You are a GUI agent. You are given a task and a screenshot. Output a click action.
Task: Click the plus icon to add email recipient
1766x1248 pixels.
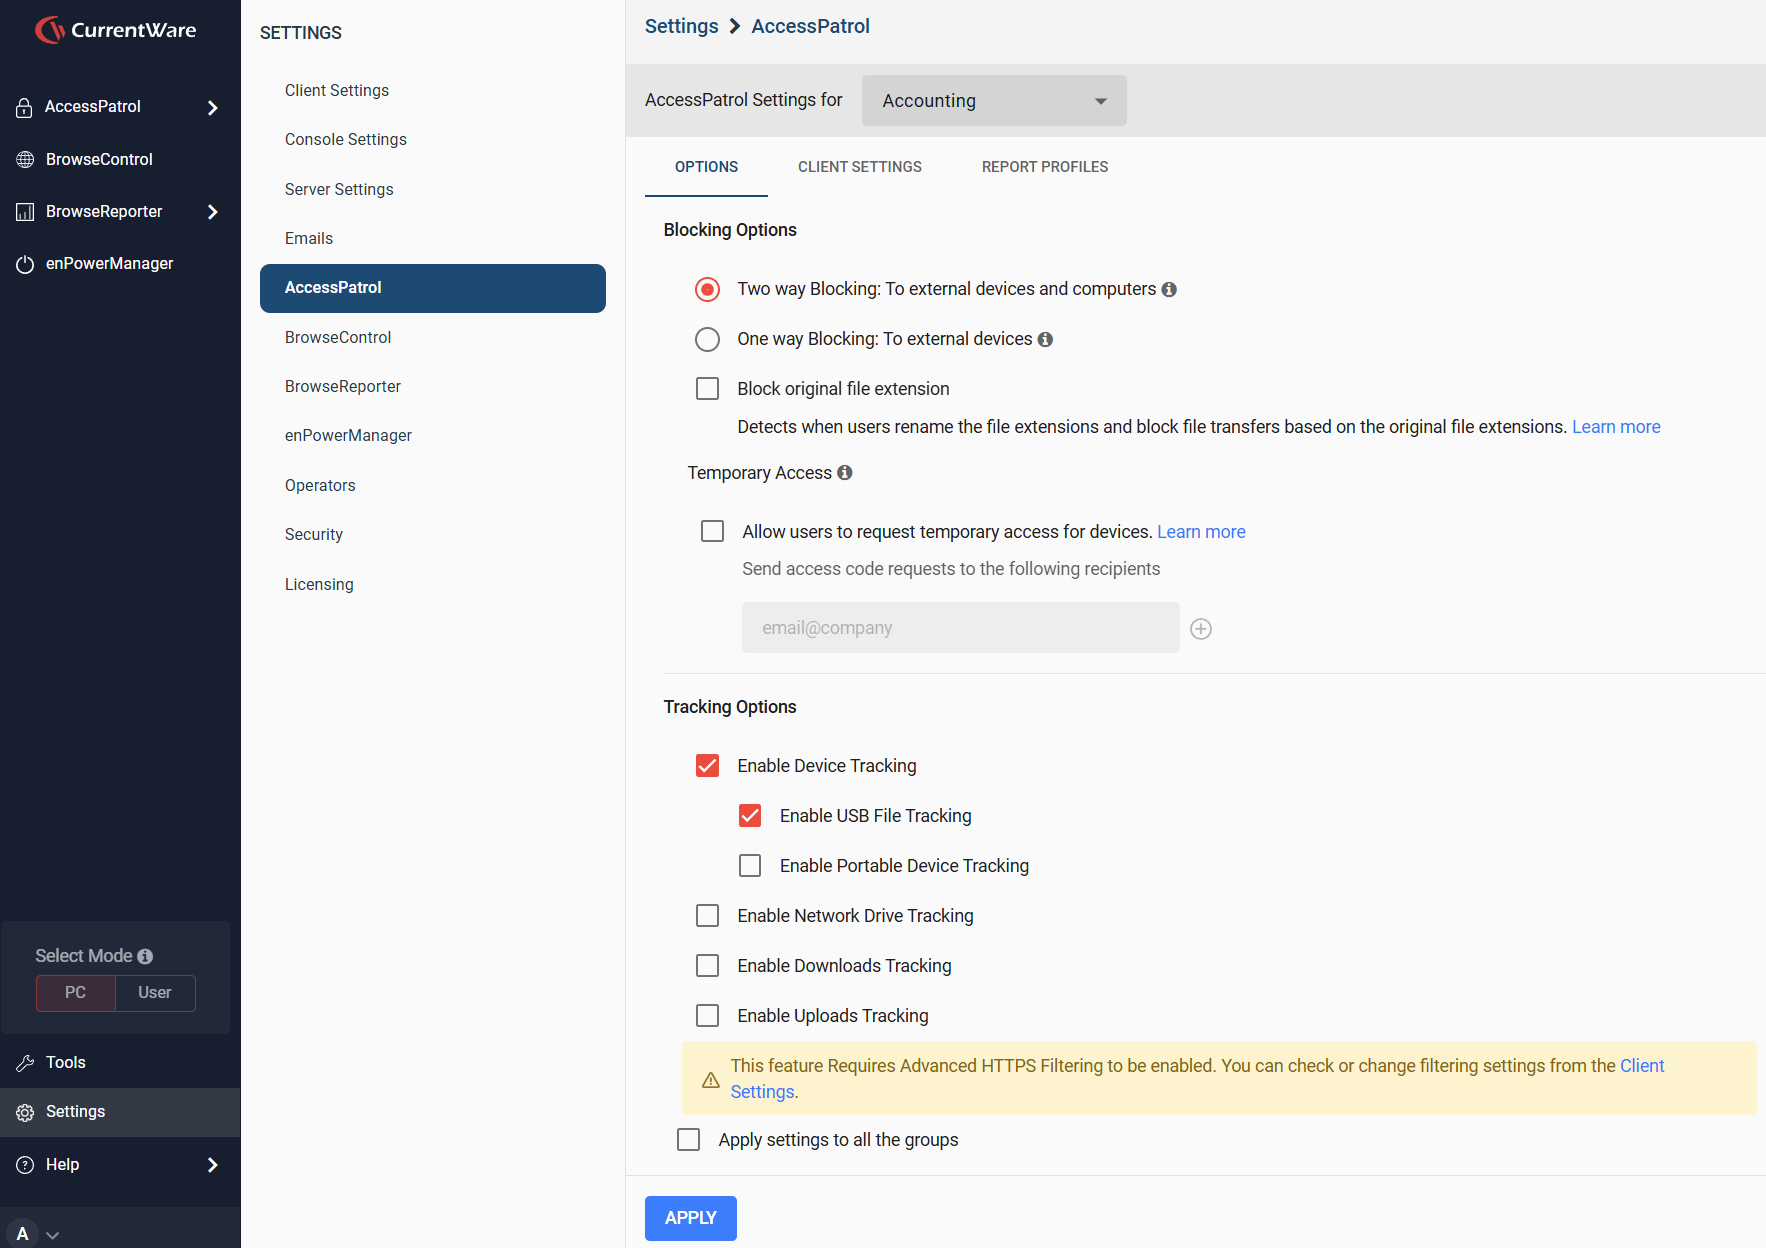[x=1201, y=628]
